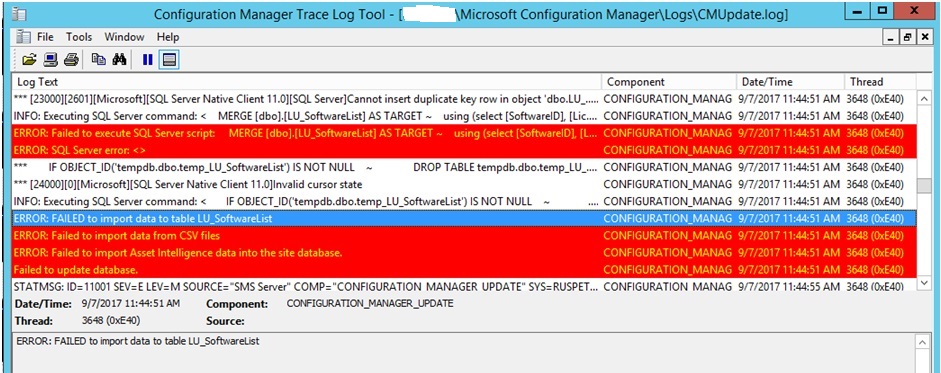Click the document icon beside File menu
Viewport: 941px width, 373px height.
click(23, 37)
